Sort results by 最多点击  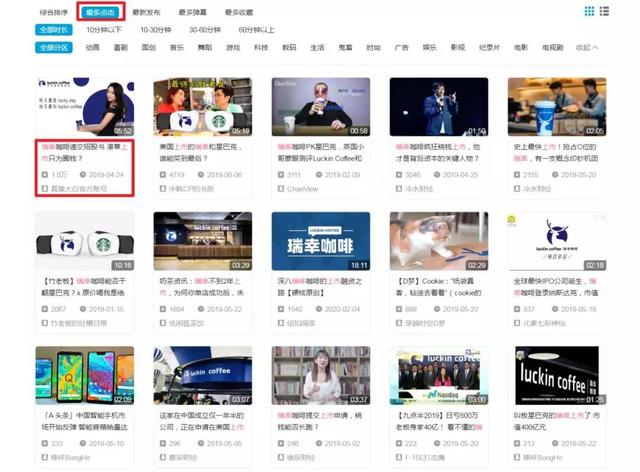click(x=100, y=12)
